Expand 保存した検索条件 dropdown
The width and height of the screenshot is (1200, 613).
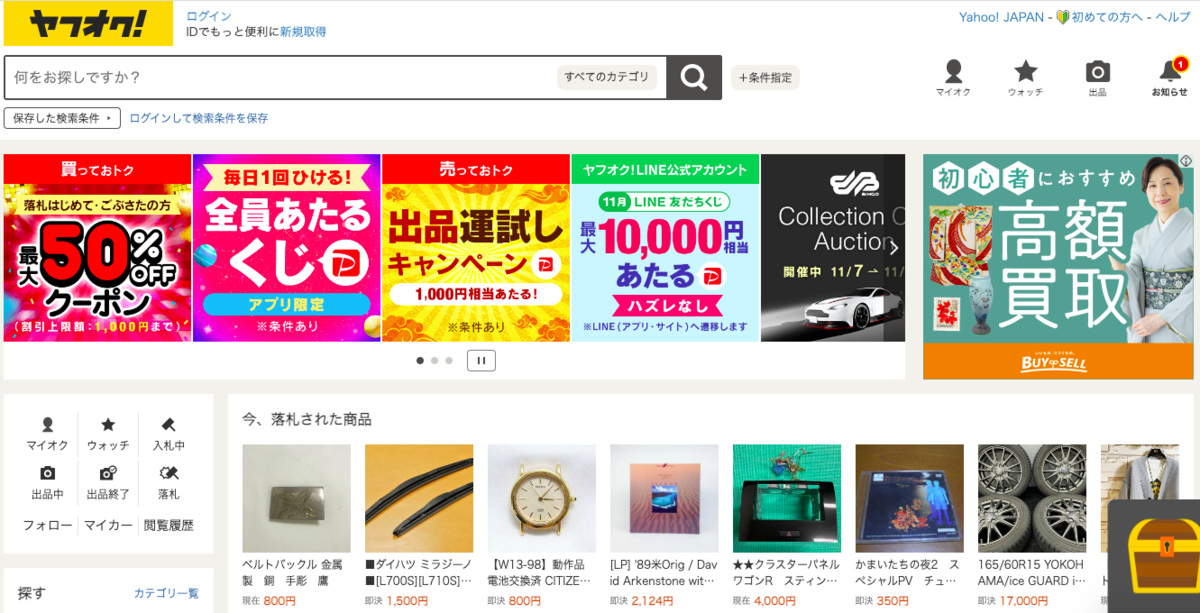[x=62, y=118]
